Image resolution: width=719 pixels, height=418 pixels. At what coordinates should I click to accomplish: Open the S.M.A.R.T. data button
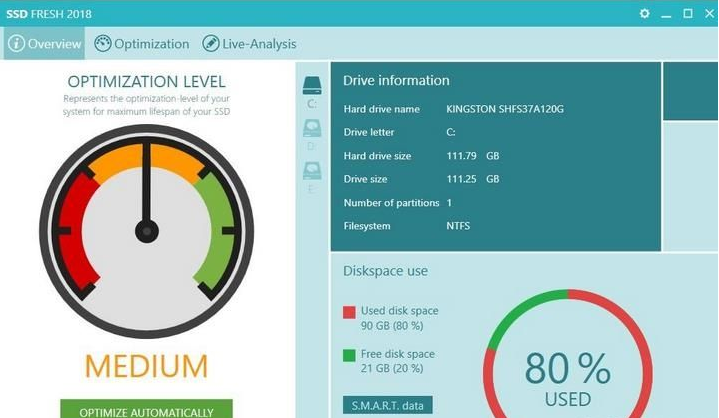[387, 405]
